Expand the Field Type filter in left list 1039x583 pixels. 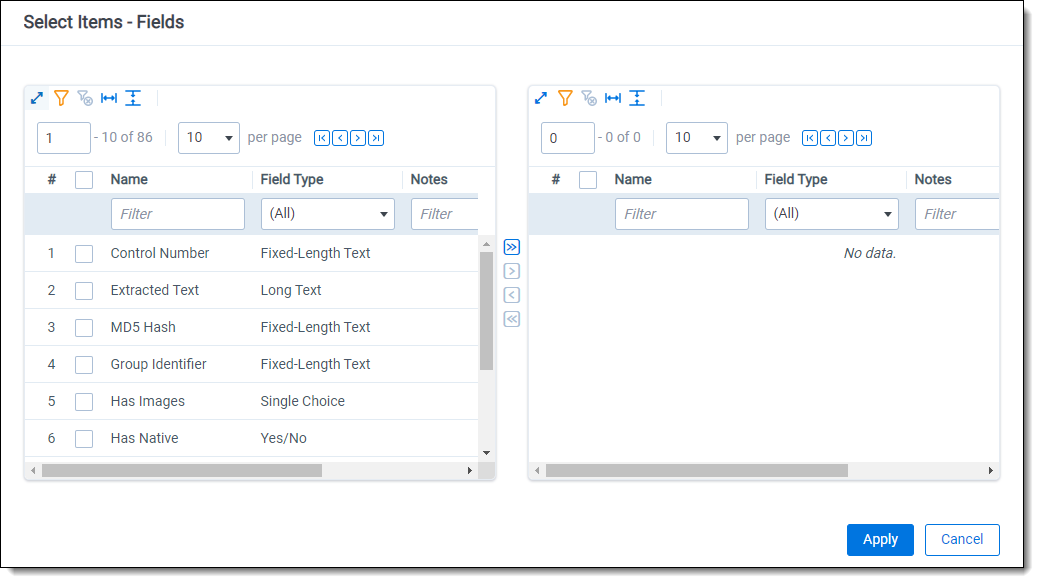coord(327,214)
